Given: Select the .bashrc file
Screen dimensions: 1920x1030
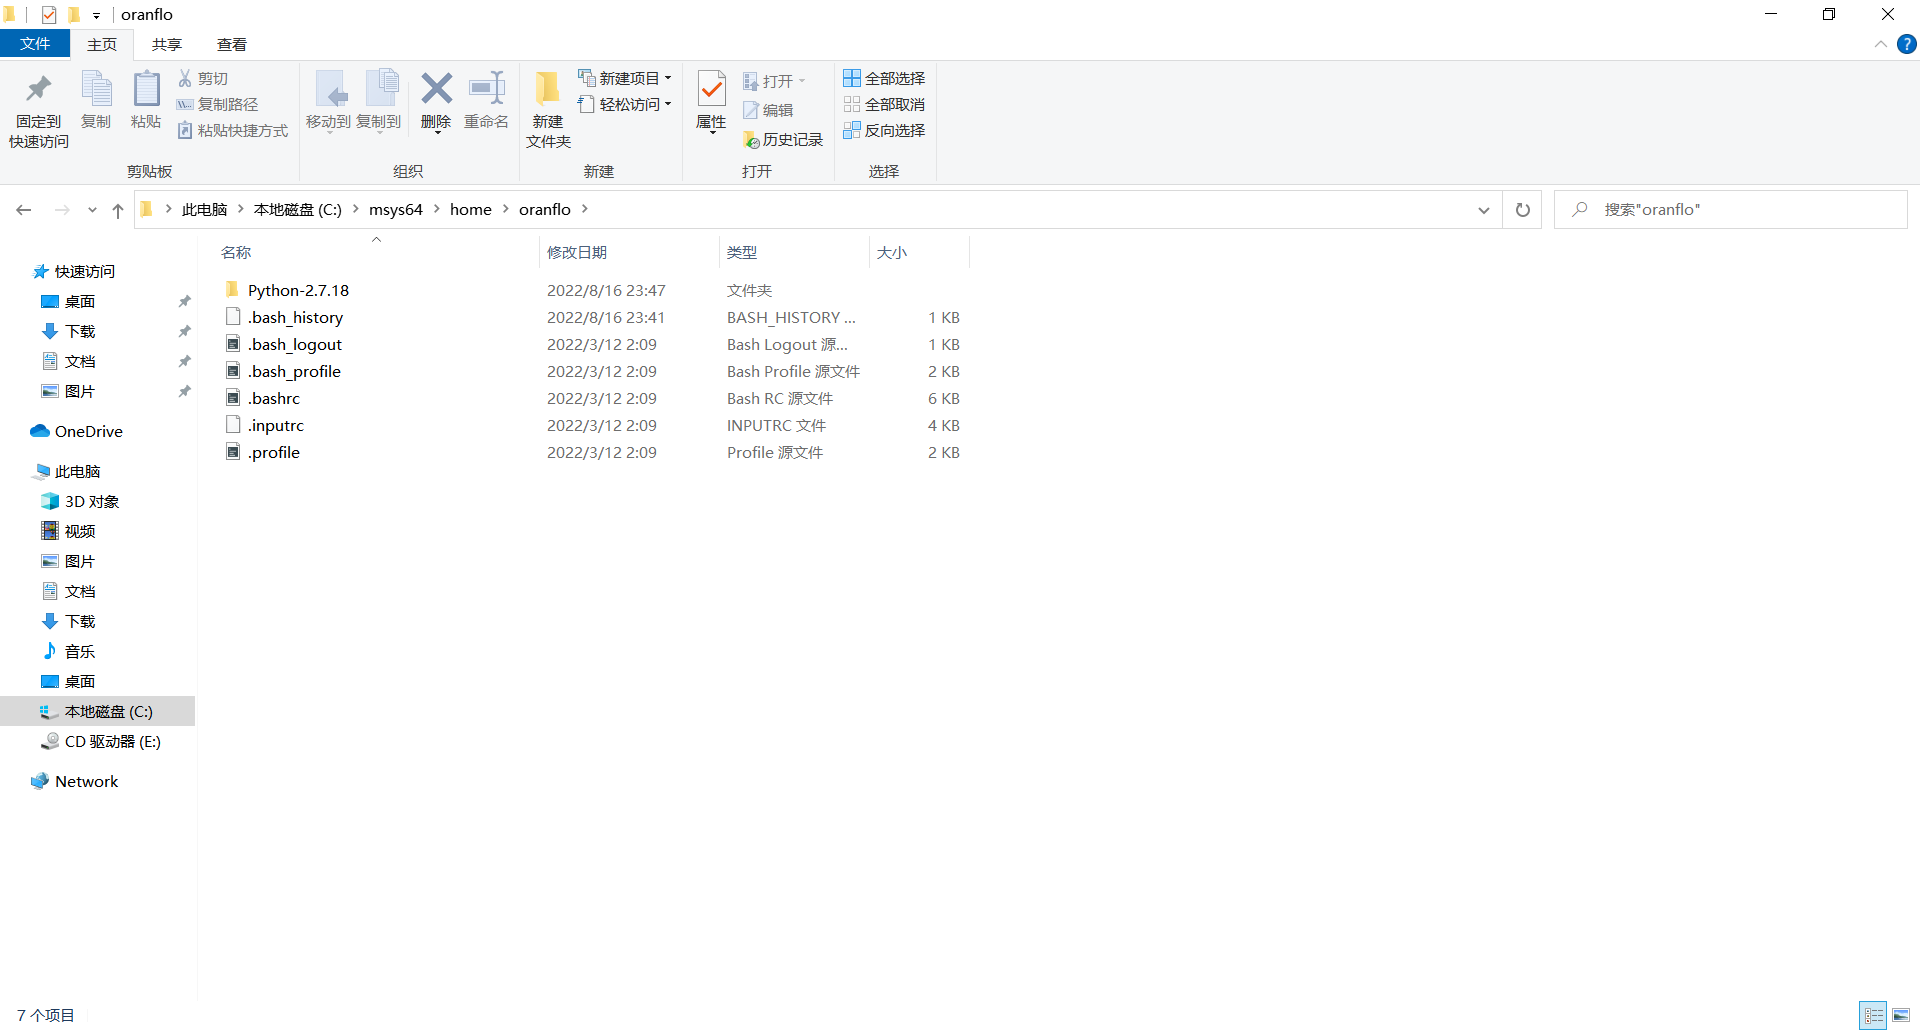Looking at the screenshot, I should (x=274, y=398).
